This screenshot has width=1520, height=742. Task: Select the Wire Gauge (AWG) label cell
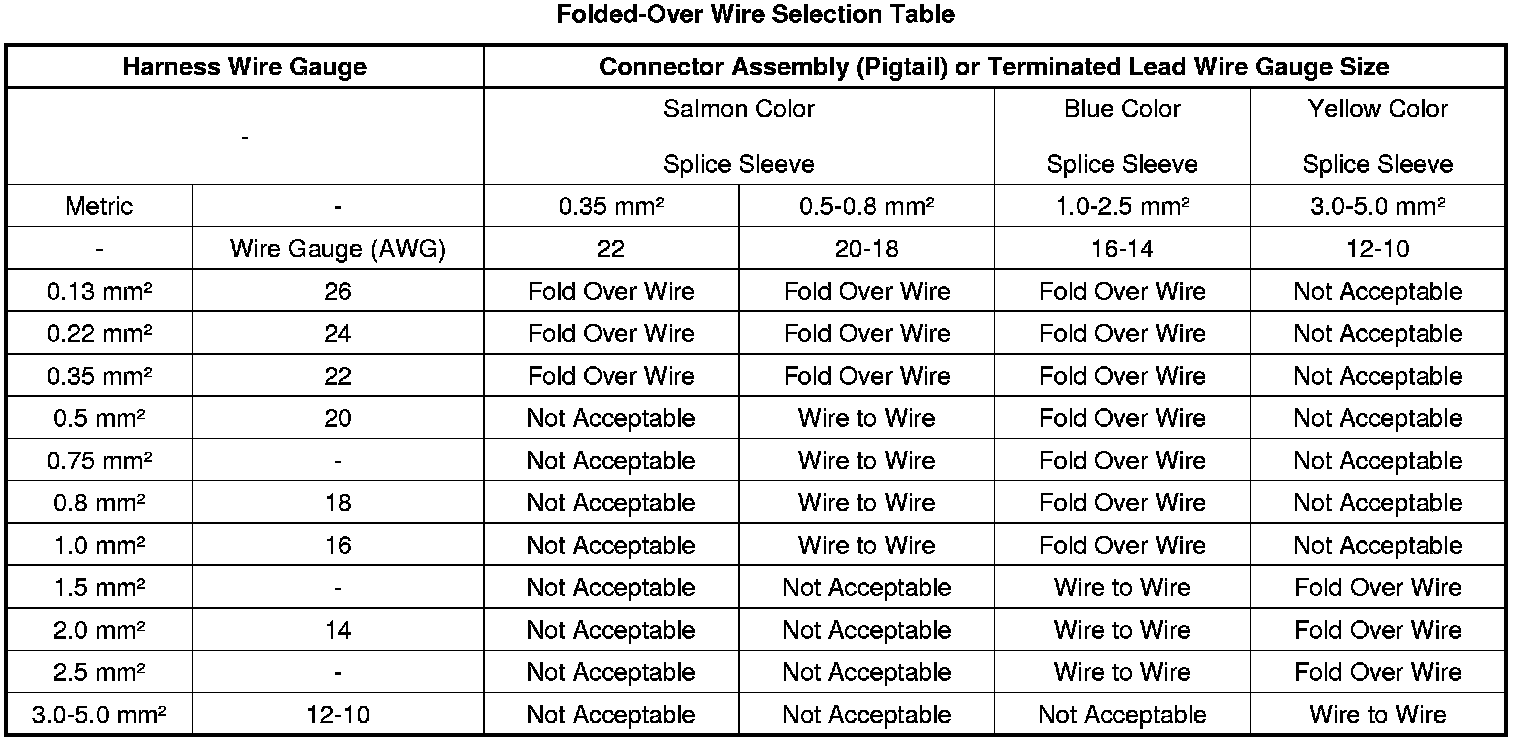pyautogui.click(x=338, y=249)
